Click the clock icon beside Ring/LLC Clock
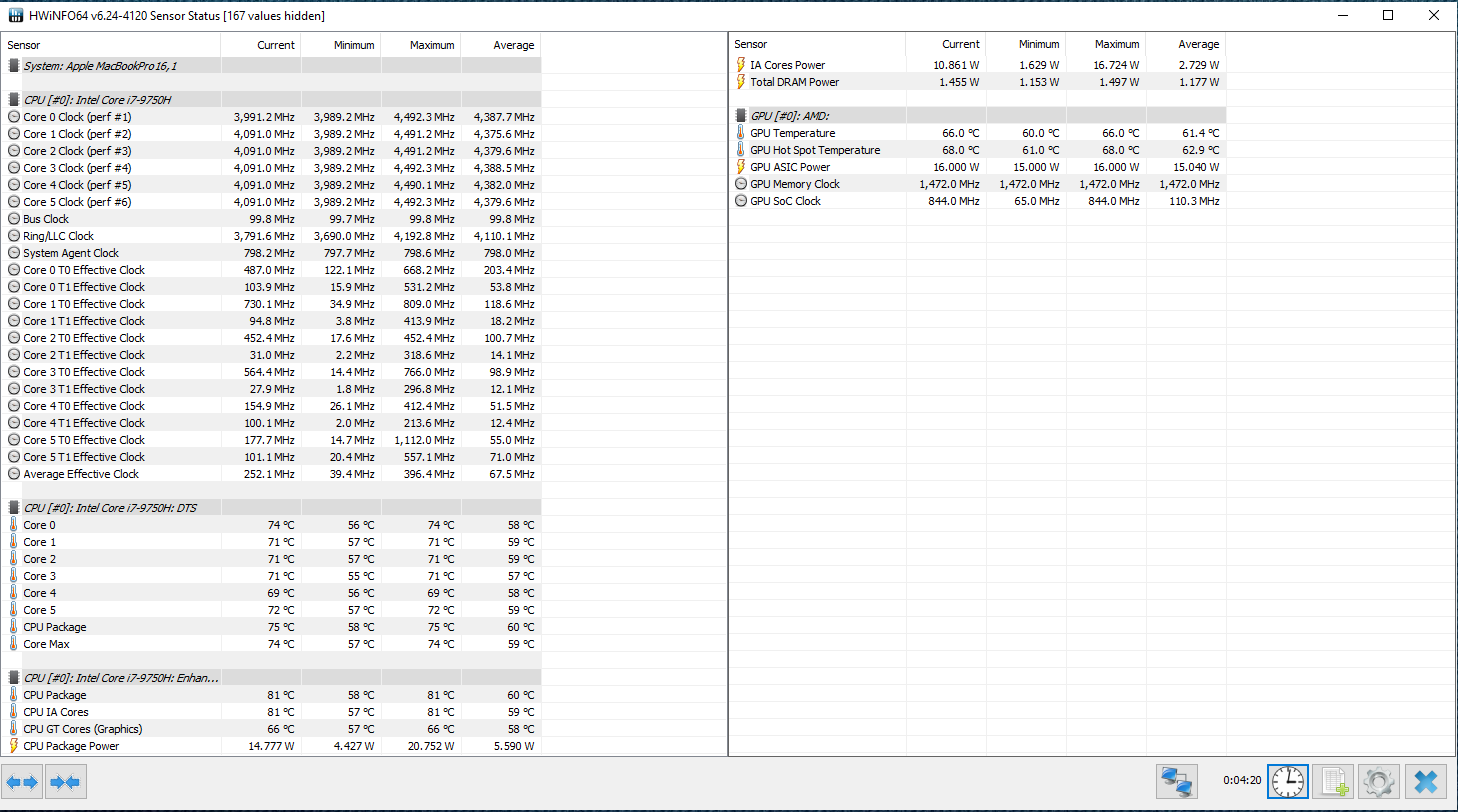Viewport: 1458px width, 812px height. coord(14,236)
